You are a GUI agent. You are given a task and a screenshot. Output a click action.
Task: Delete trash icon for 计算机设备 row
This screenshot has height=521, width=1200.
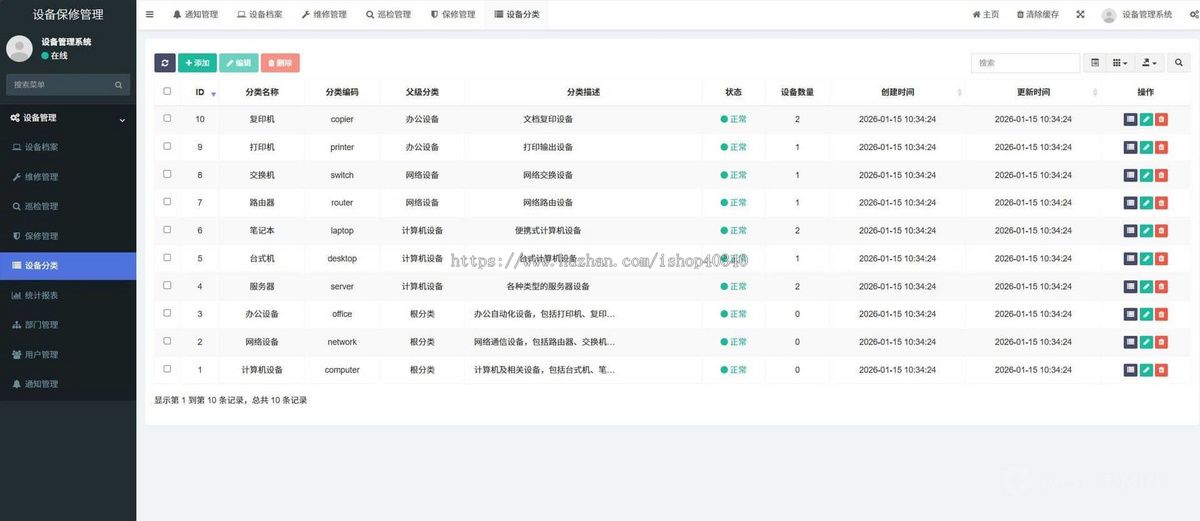coord(1161,370)
